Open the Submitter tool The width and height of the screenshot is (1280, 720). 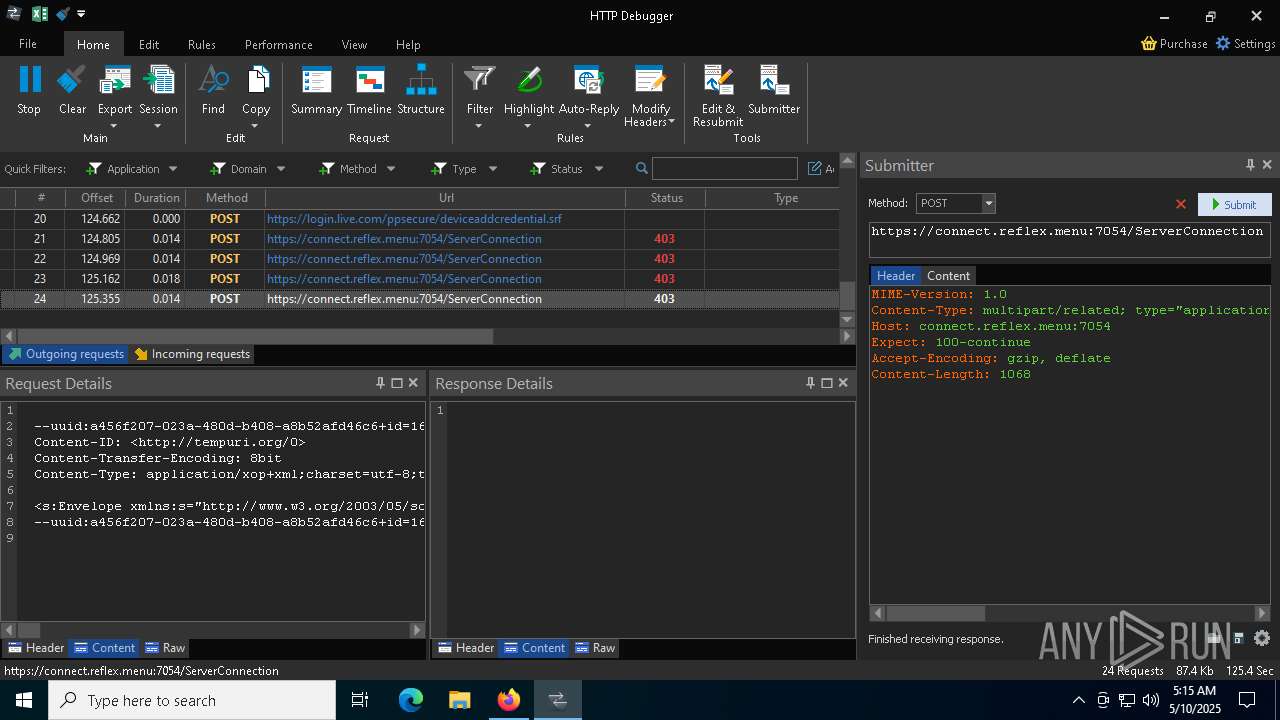pyautogui.click(x=774, y=90)
